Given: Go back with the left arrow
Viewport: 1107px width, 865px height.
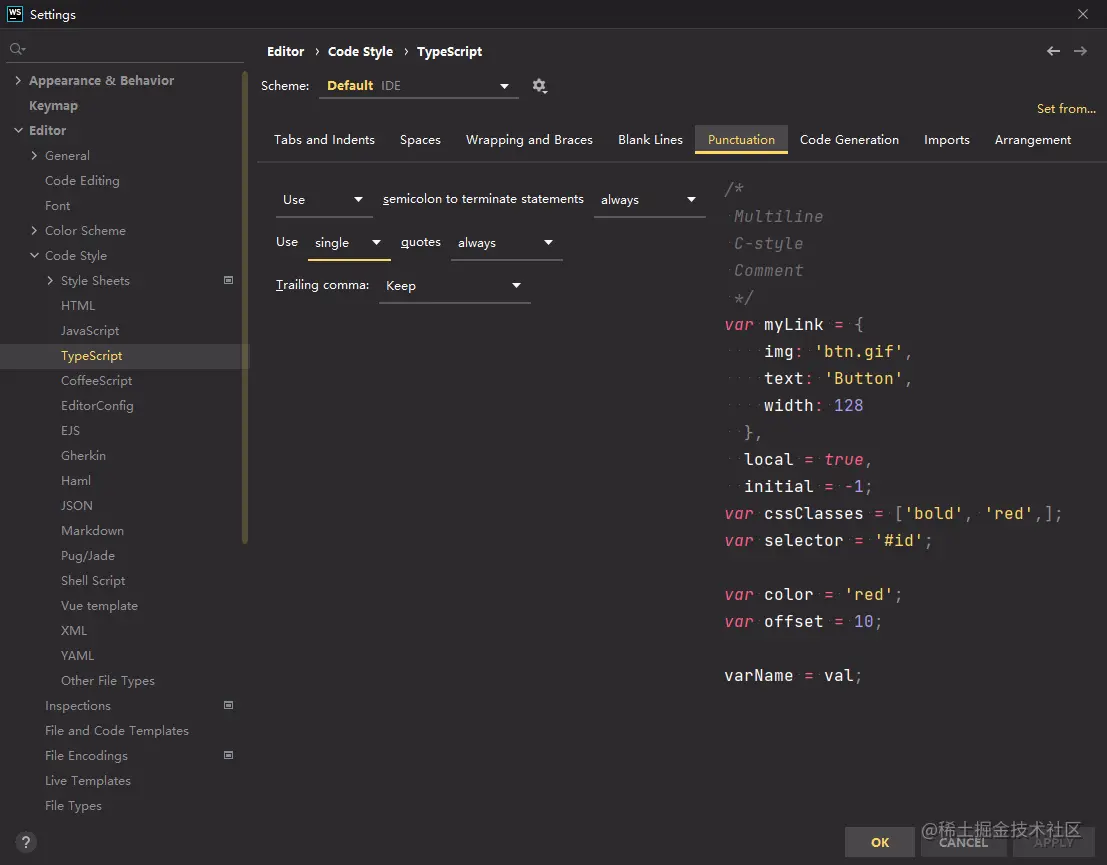Looking at the screenshot, I should pos(1053,51).
